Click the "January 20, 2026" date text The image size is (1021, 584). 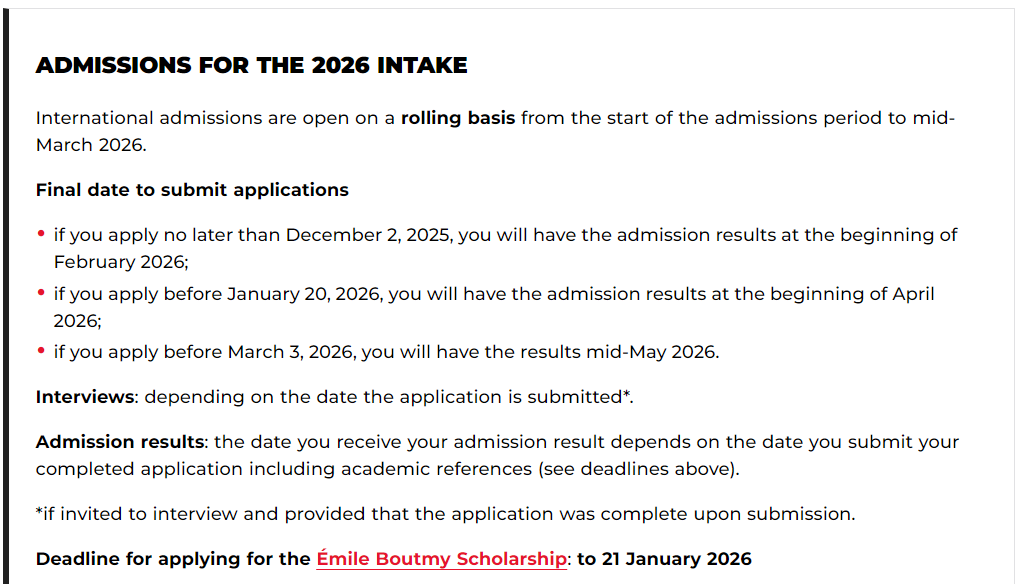[x=305, y=294]
